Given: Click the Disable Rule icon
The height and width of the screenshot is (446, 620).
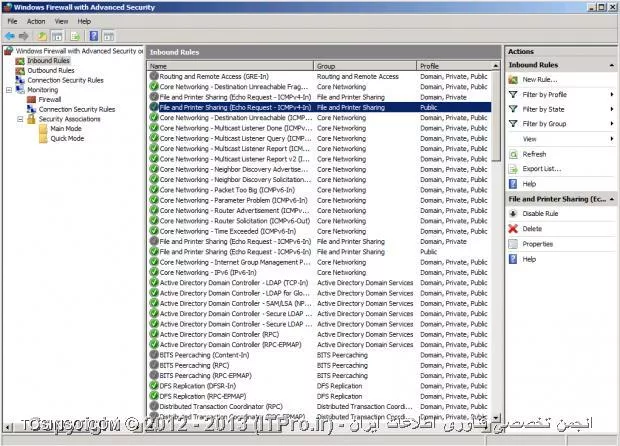Looking at the screenshot, I should (x=513, y=214).
